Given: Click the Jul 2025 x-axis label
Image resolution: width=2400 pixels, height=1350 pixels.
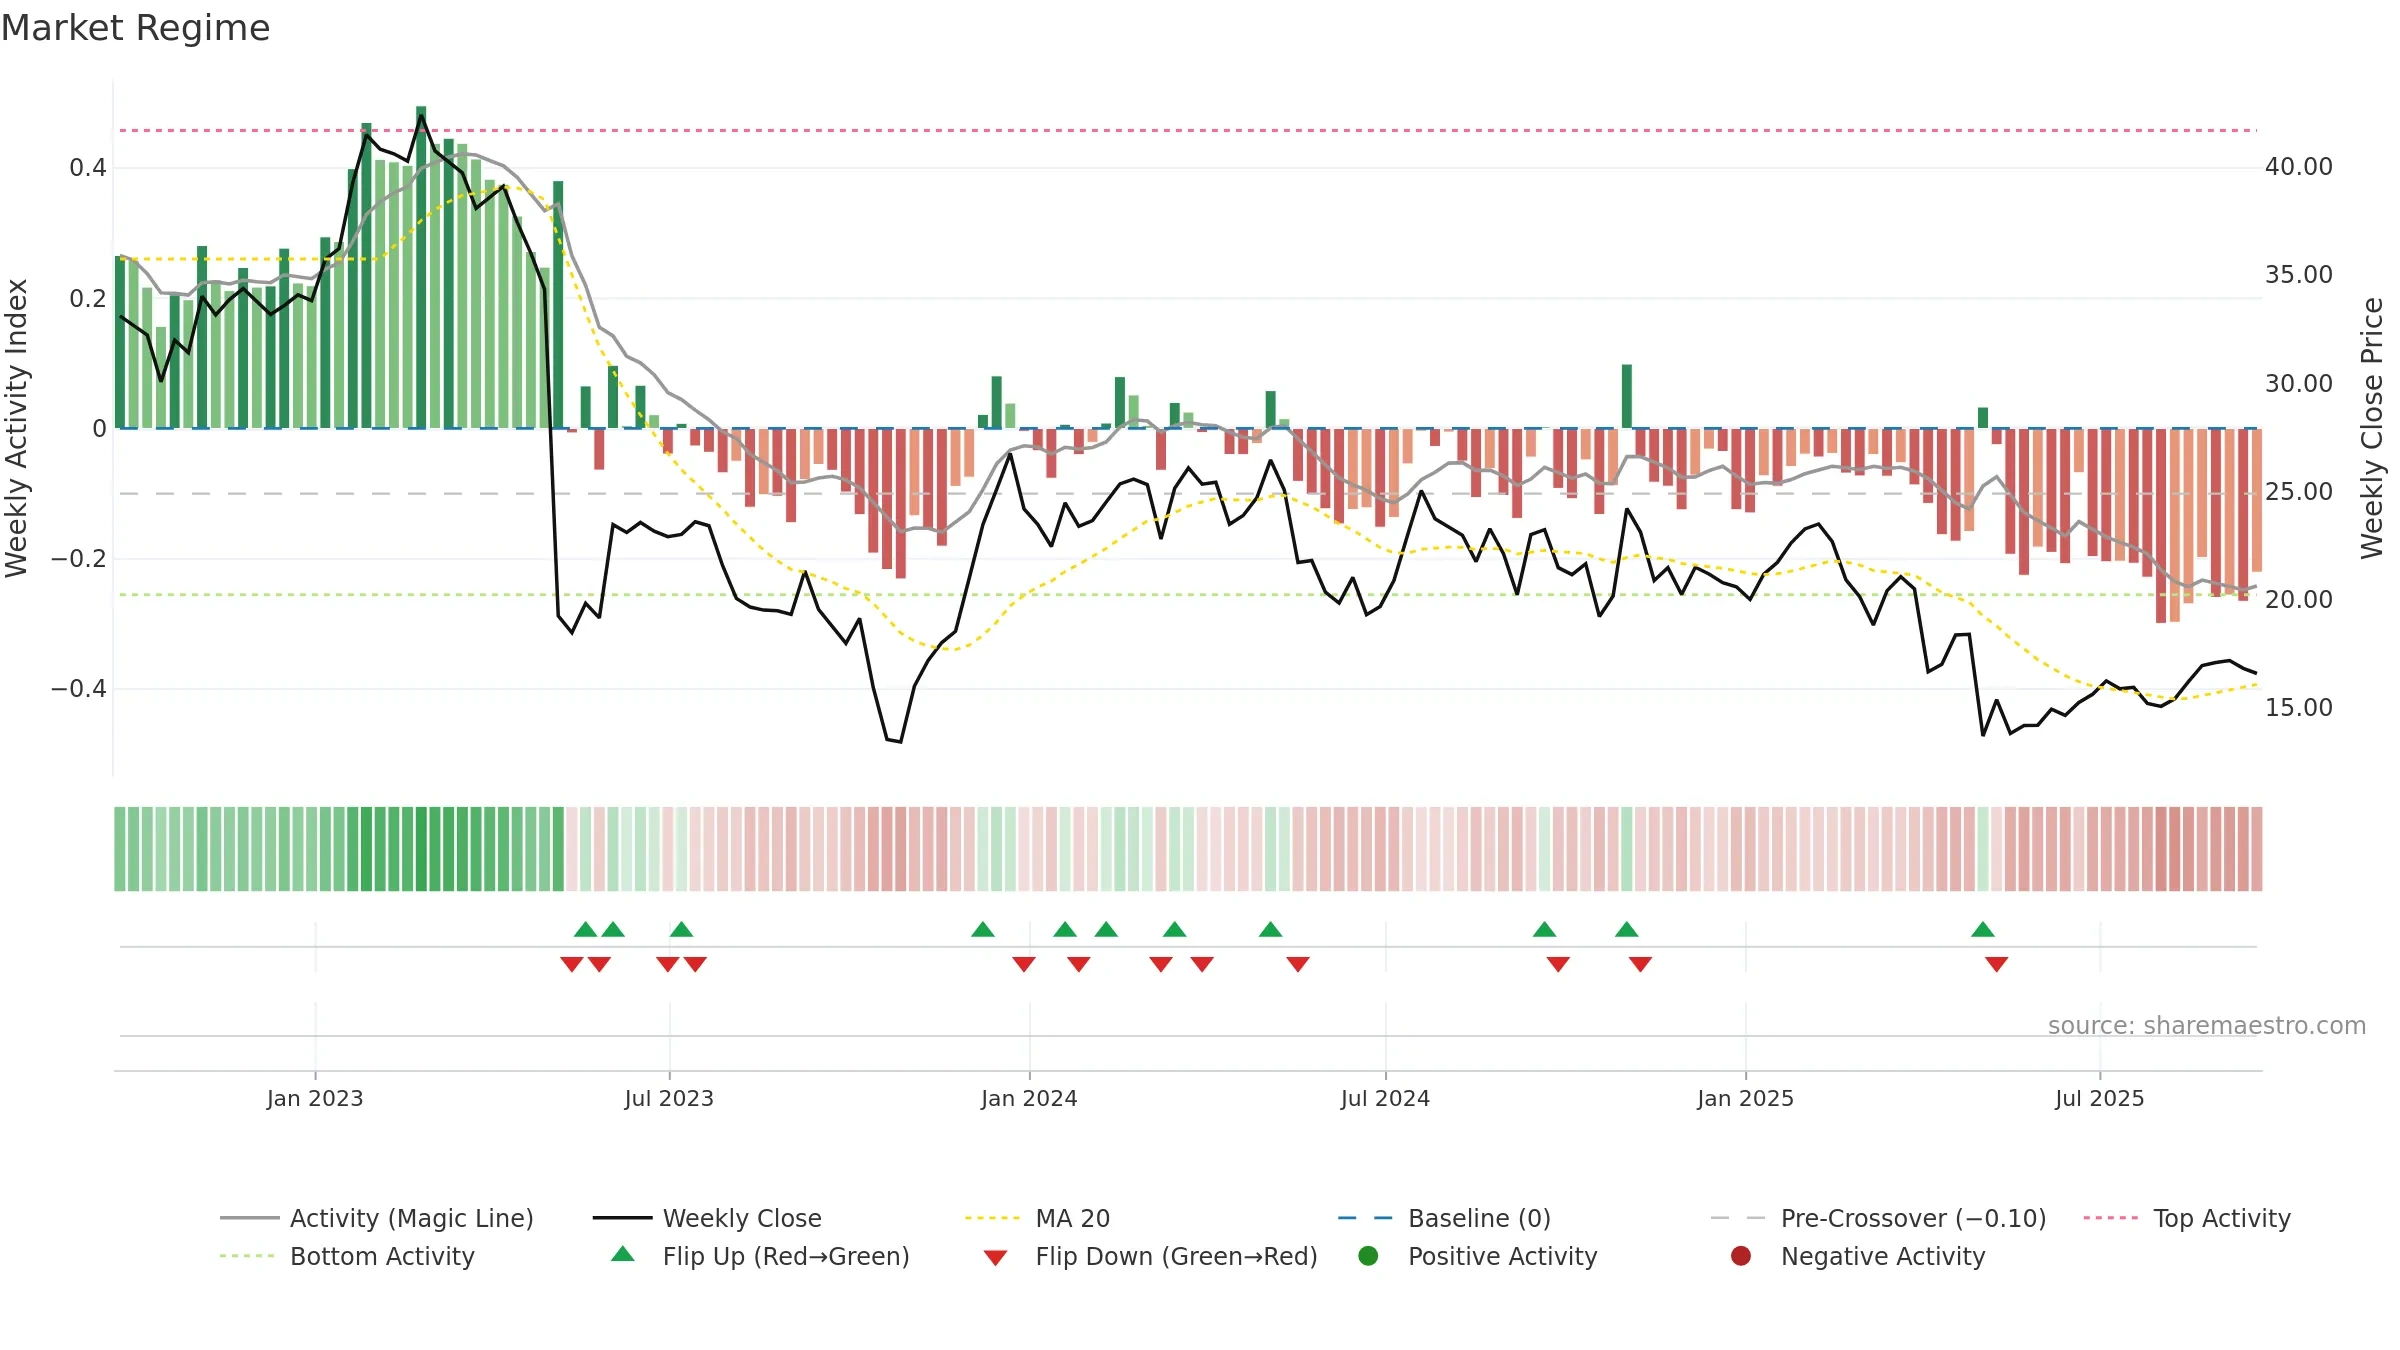Looking at the screenshot, I should 2100,1098.
